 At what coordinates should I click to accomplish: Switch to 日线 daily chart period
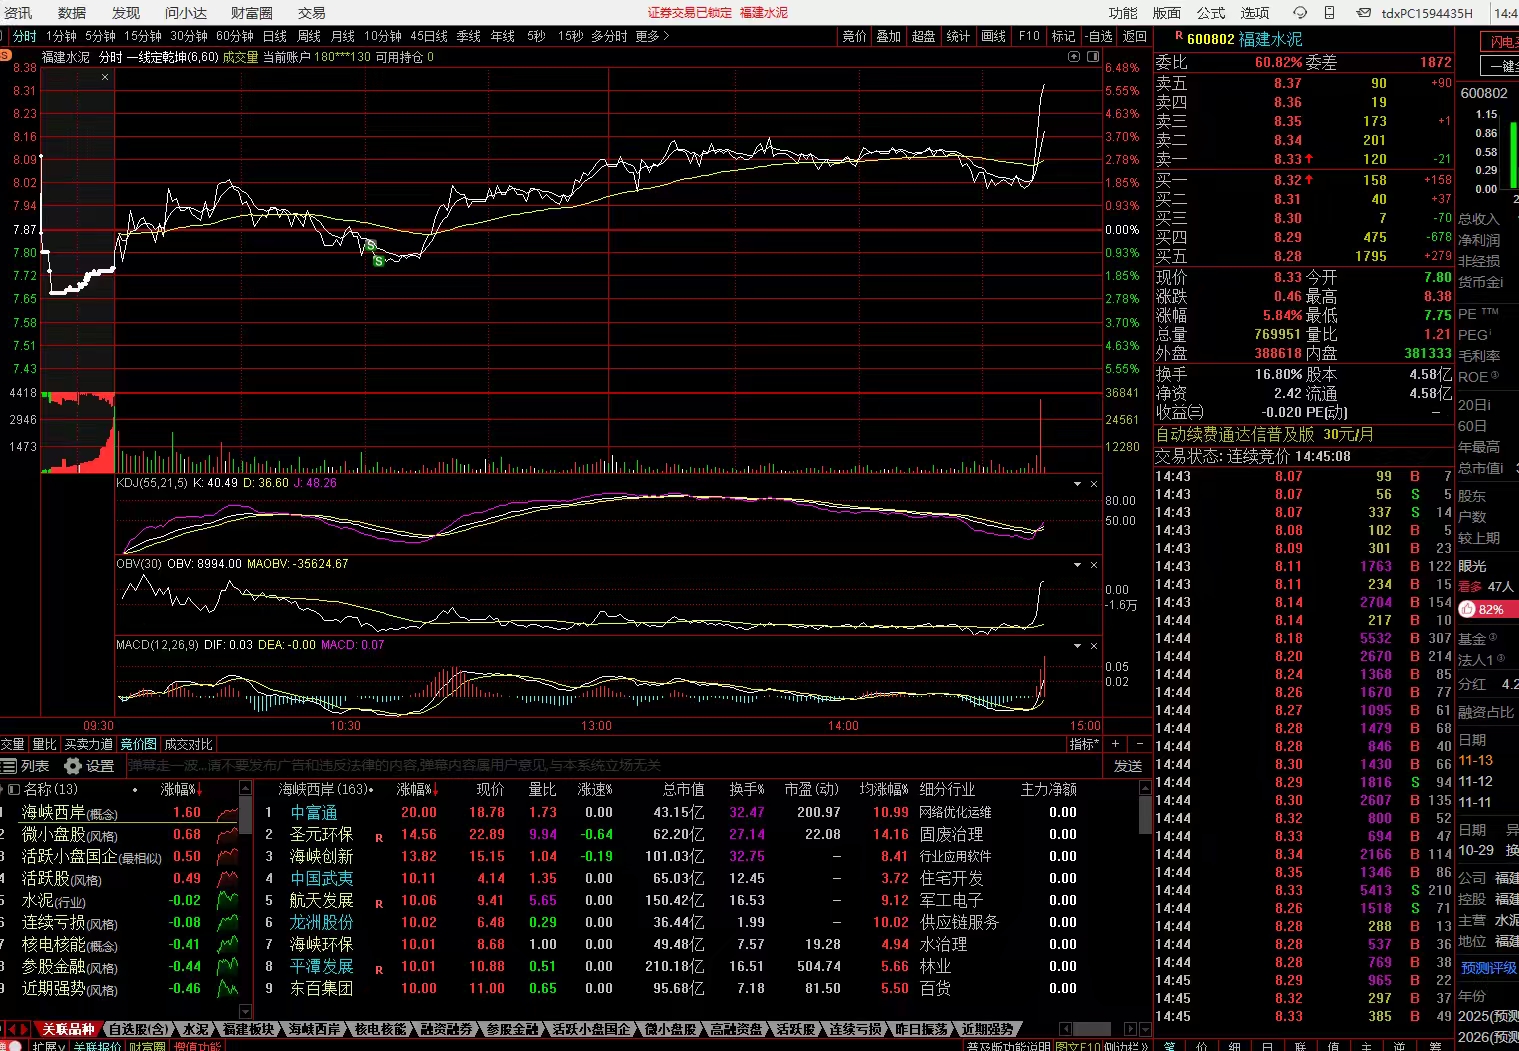(275, 36)
